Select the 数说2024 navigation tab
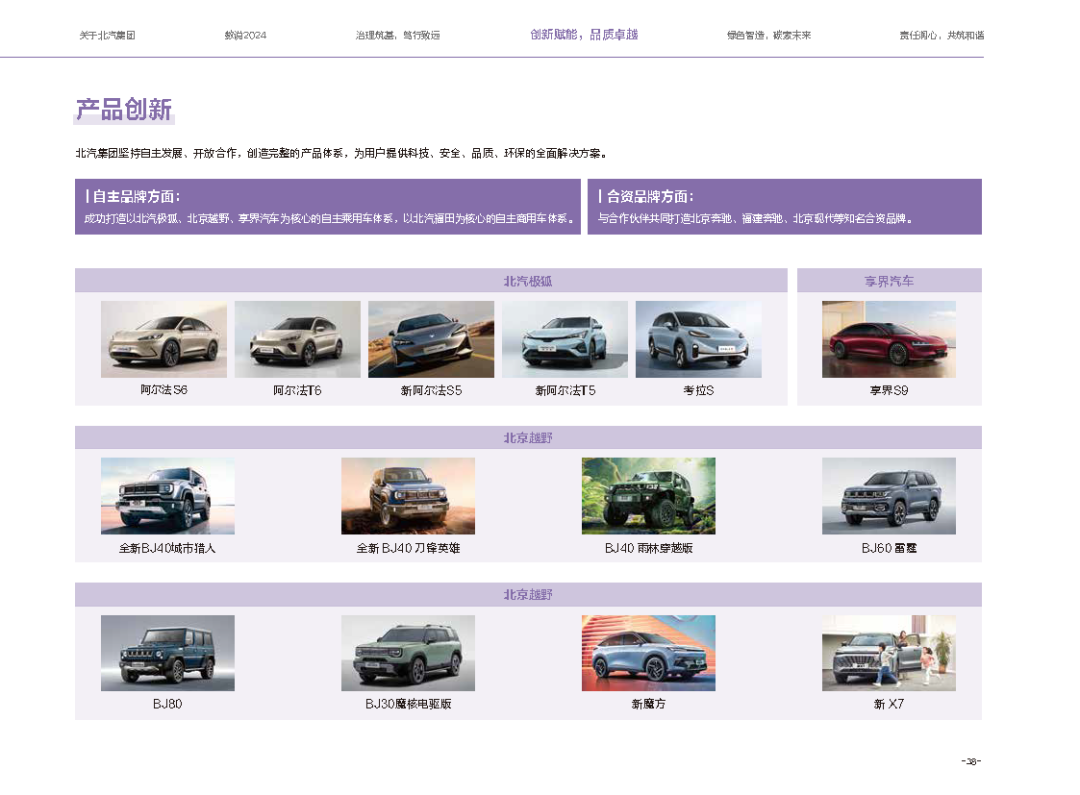Image resolution: width=1080 pixels, height=795 pixels. point(245,35)
